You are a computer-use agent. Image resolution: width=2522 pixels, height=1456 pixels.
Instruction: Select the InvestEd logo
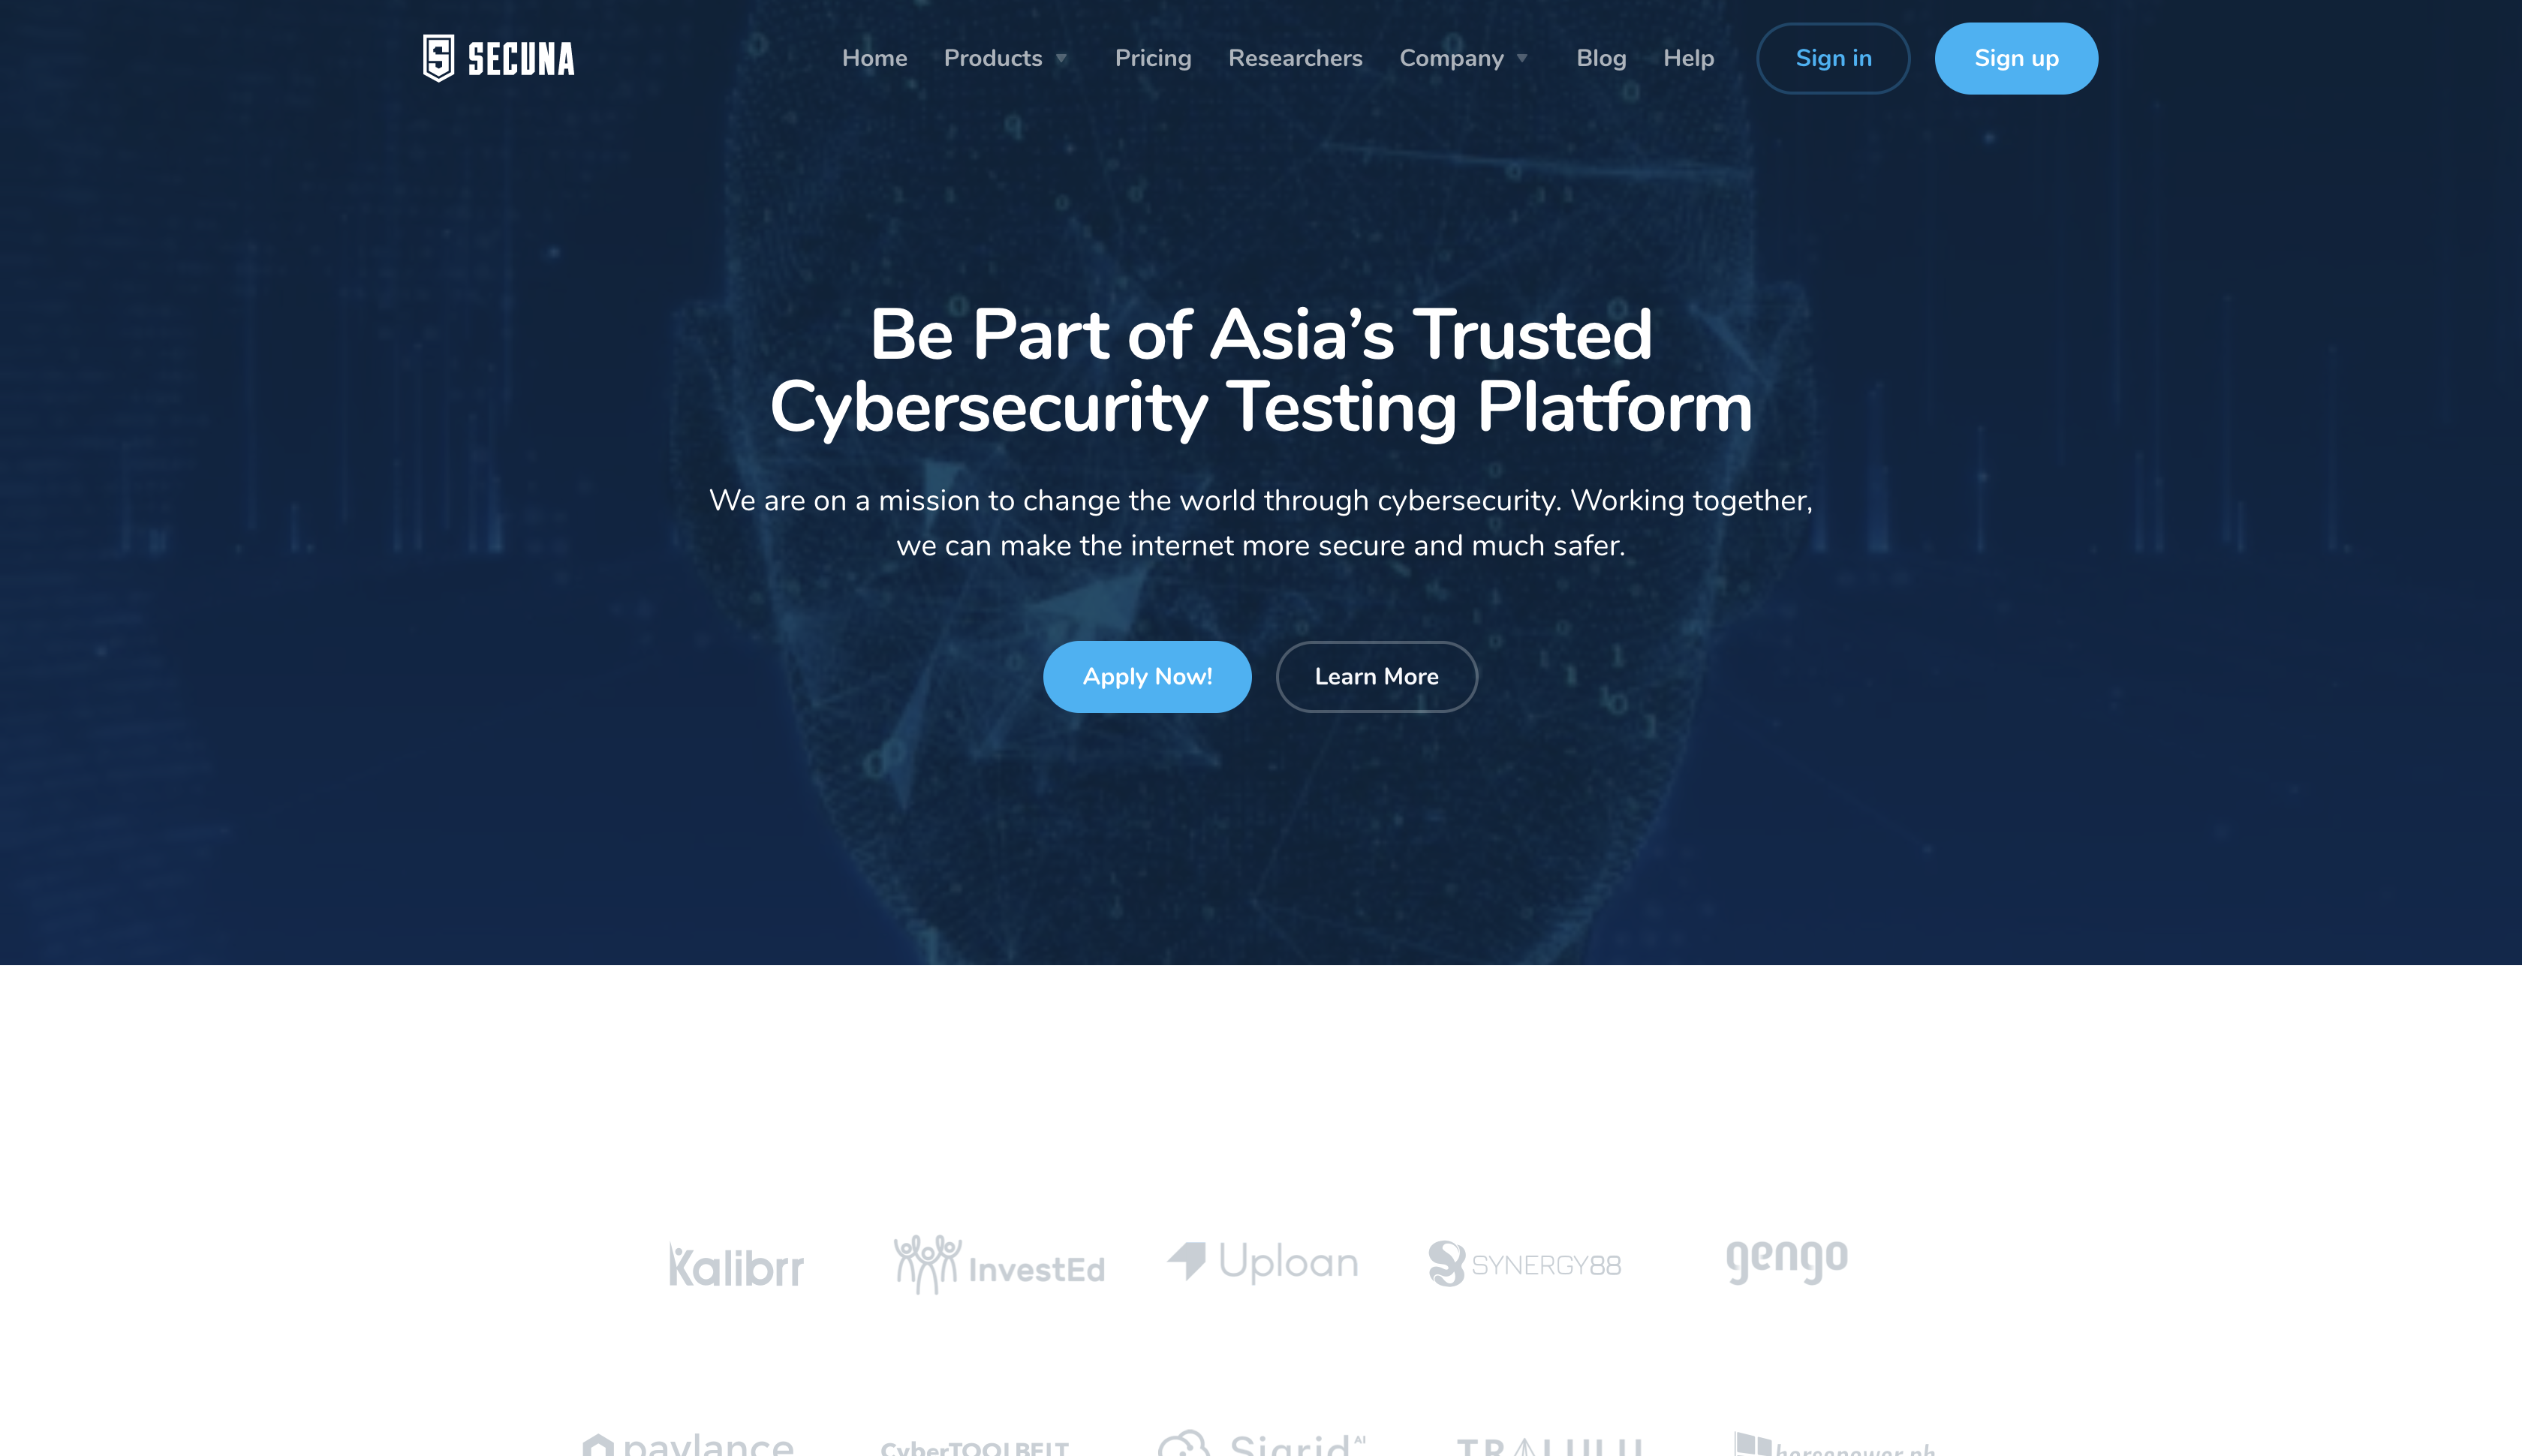pyautogui.click(x=999, y=1264)
